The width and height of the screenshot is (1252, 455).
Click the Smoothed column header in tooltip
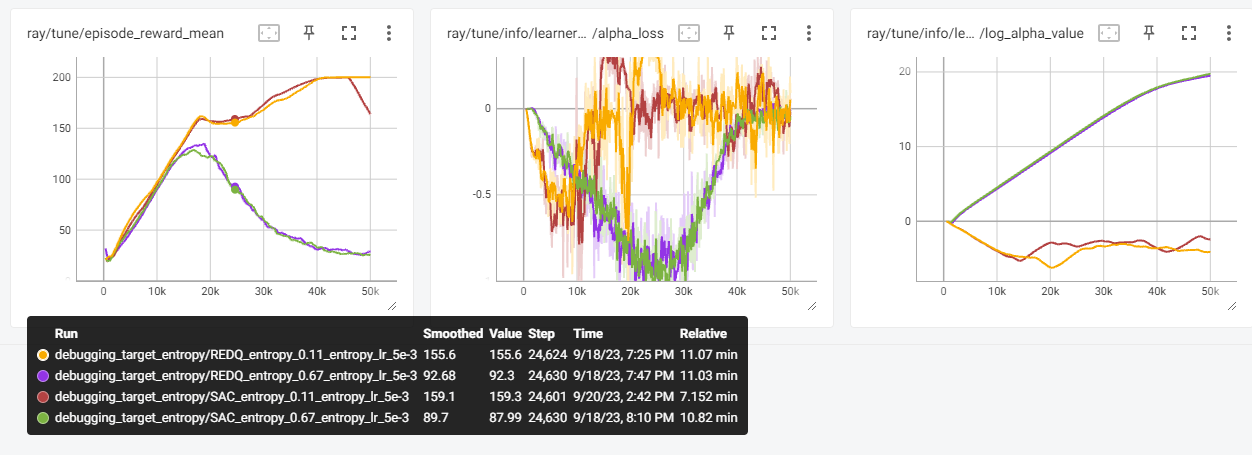pos(453,333)
